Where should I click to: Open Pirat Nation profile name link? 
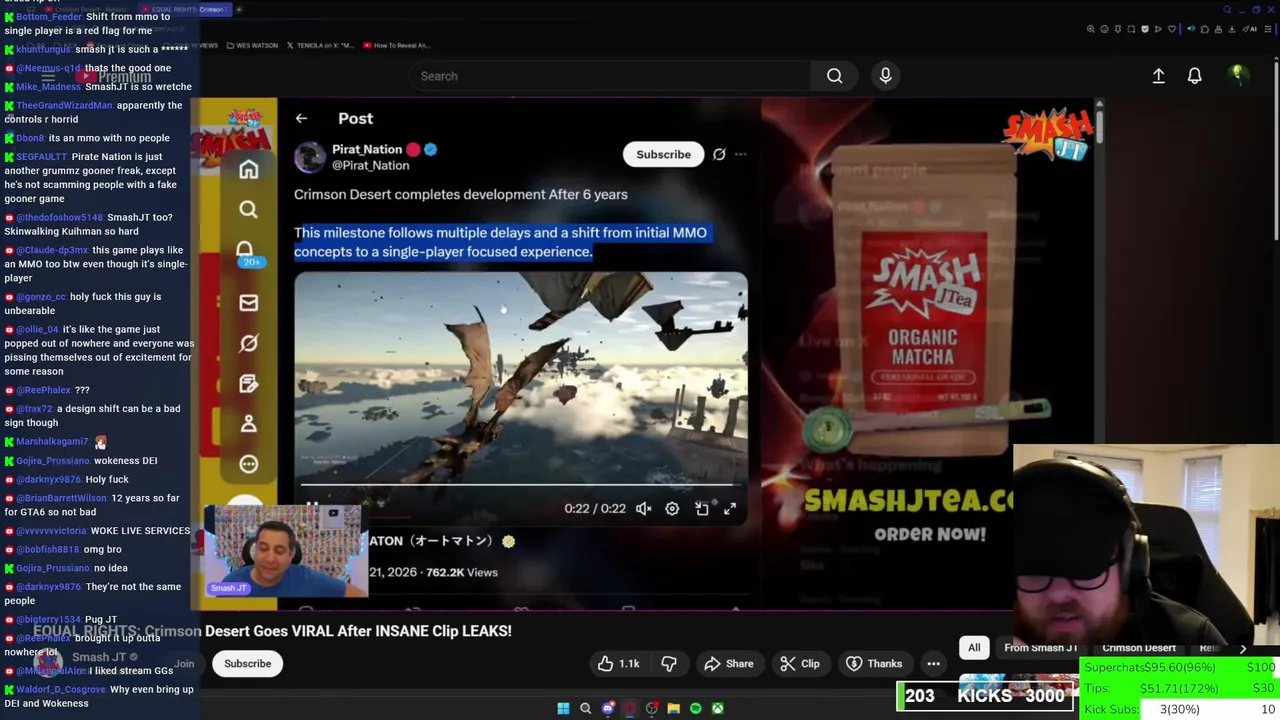tap(367, 149)
